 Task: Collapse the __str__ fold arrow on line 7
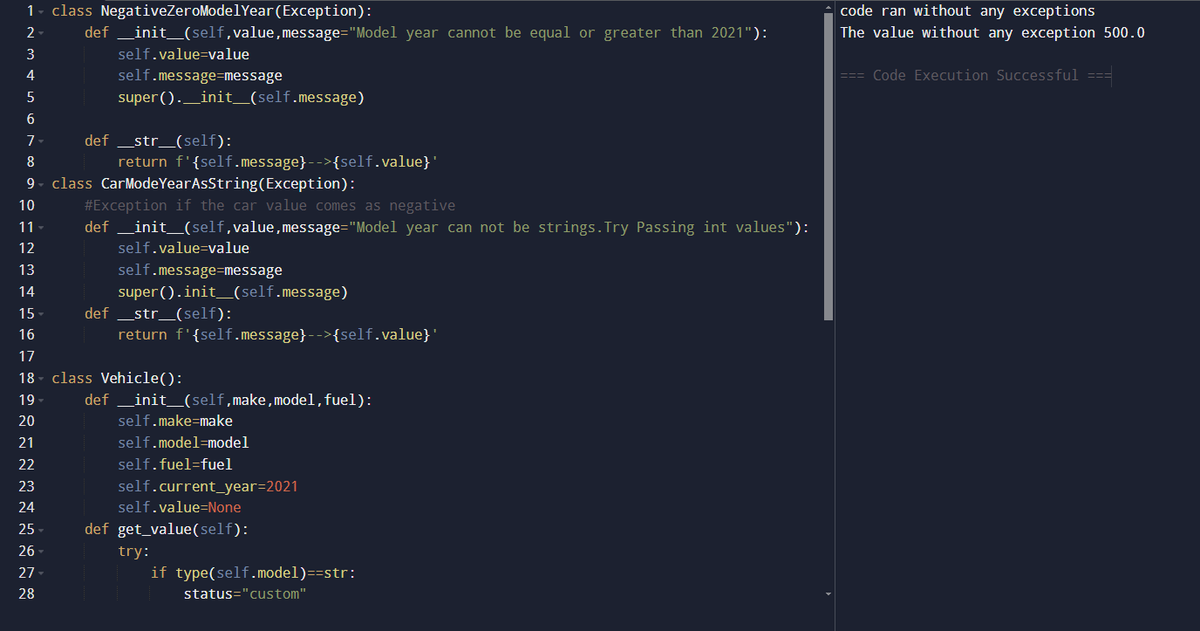(x=39, y=141)
